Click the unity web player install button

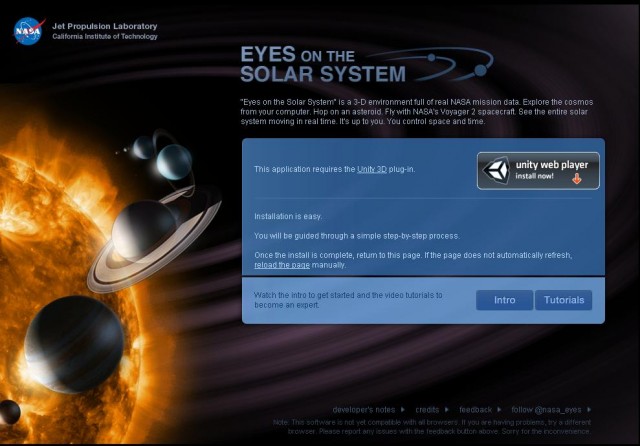pos(538,171)
